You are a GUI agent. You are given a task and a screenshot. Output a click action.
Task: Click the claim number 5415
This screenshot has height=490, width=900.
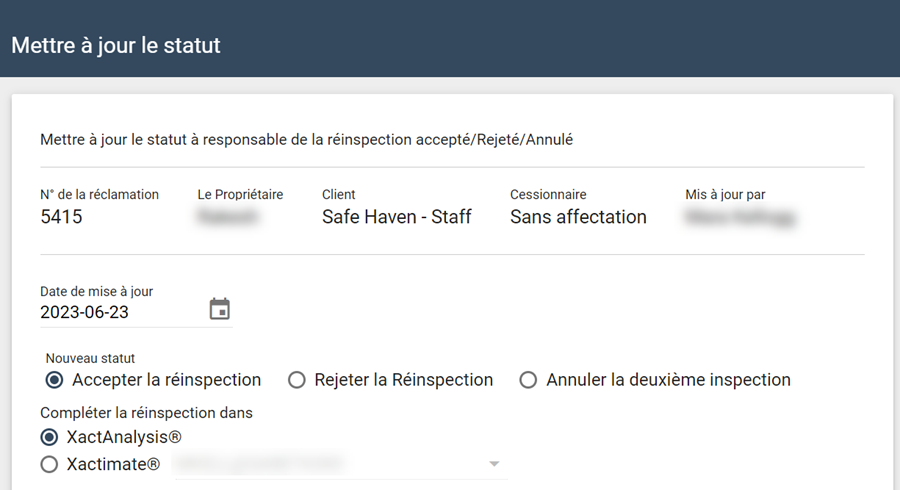tap(61, 217)
